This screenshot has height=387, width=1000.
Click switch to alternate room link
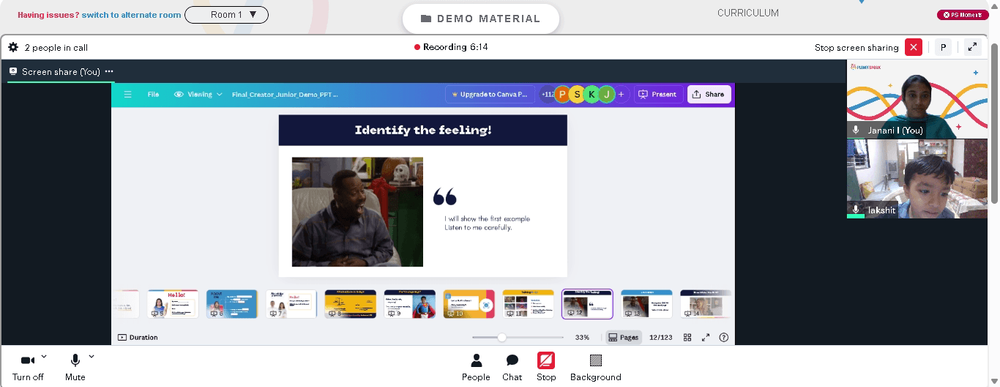[x=131, y=15]
